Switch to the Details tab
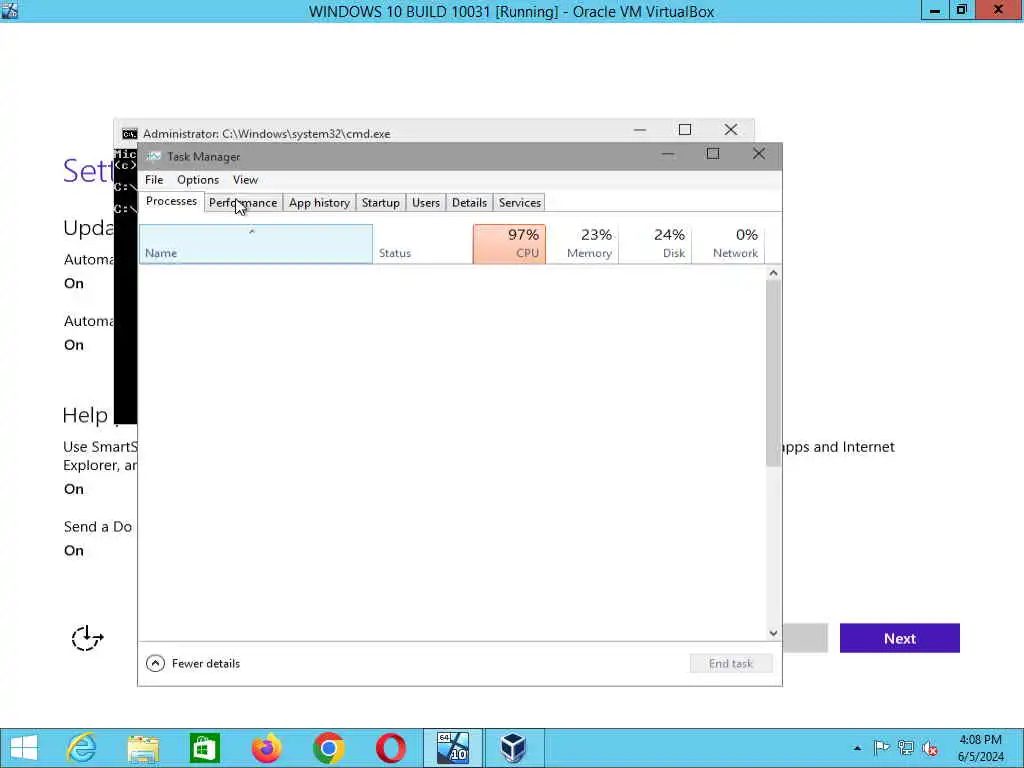This screenshot has height=768, width=1024. (470, 202)
